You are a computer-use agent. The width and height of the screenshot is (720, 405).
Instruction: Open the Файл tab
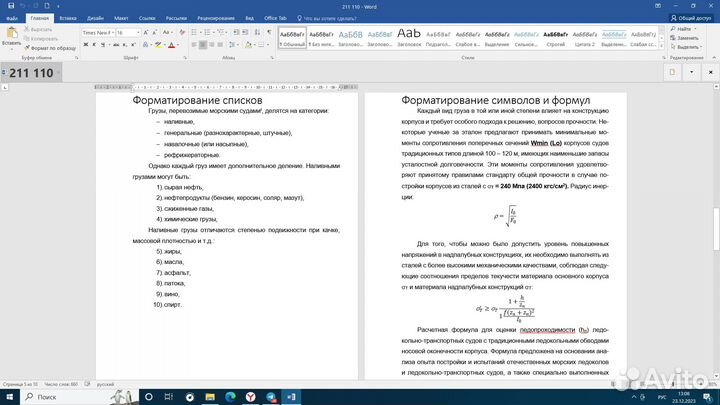[x=12, y=18]
